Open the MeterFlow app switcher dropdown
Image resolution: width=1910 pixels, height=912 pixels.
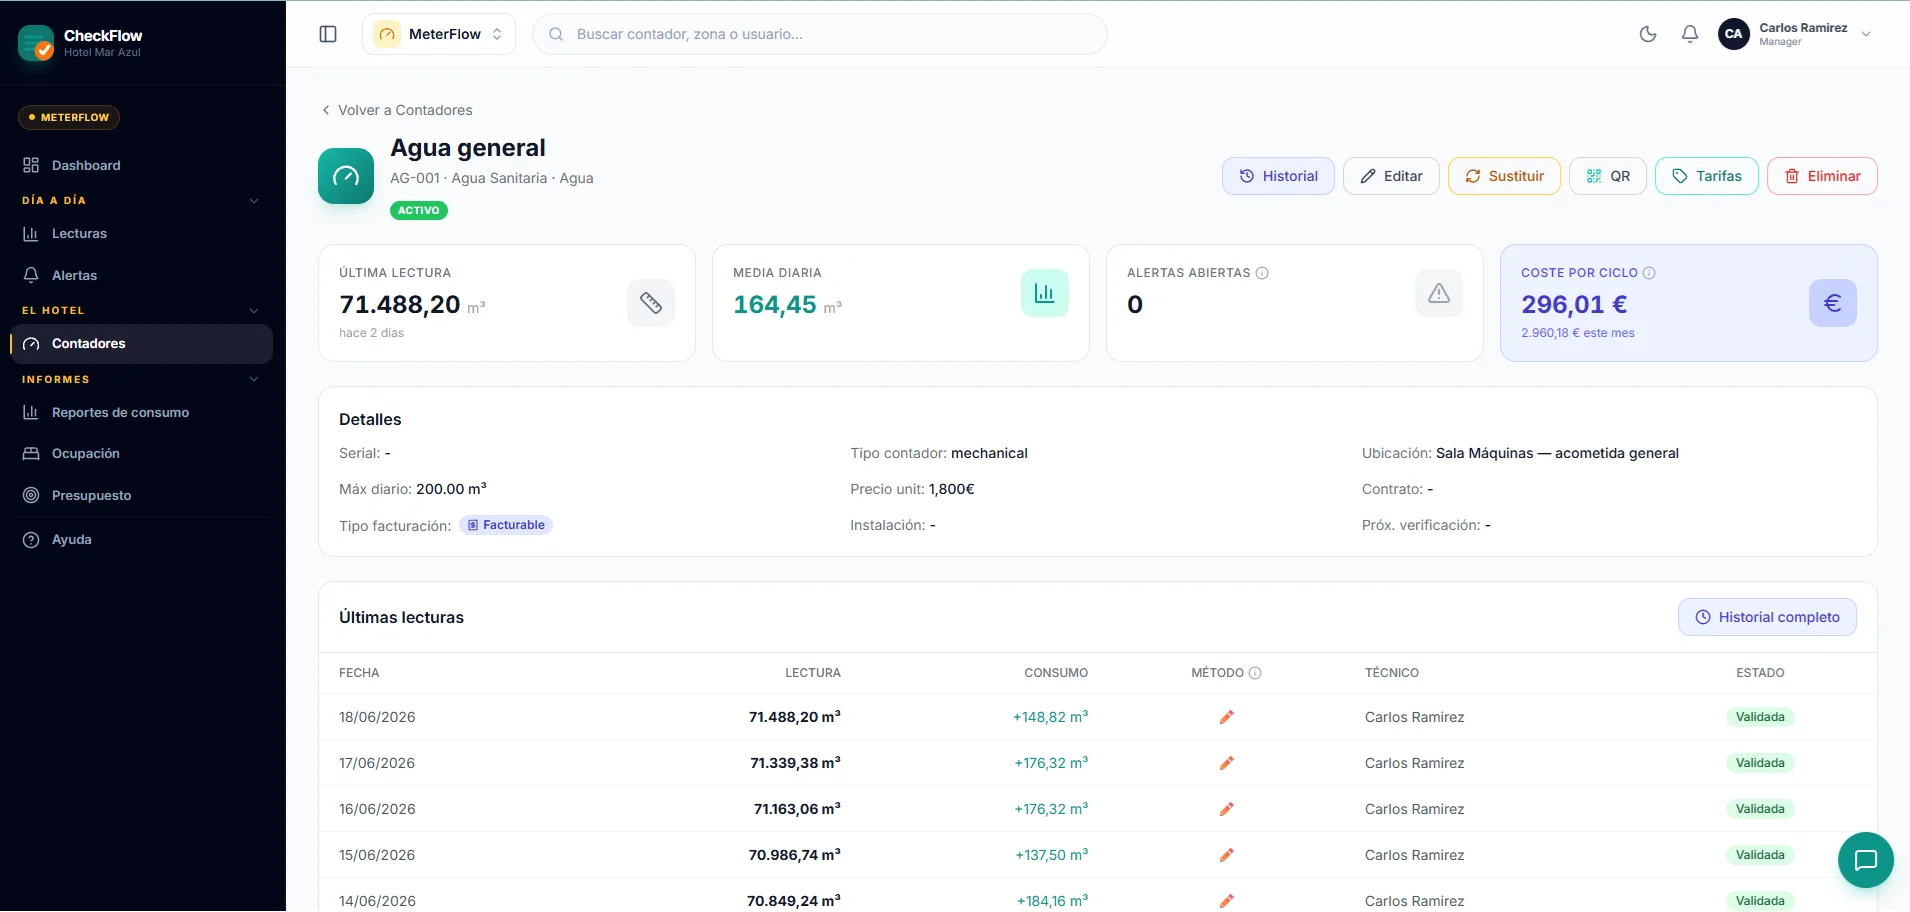(439, 34)
